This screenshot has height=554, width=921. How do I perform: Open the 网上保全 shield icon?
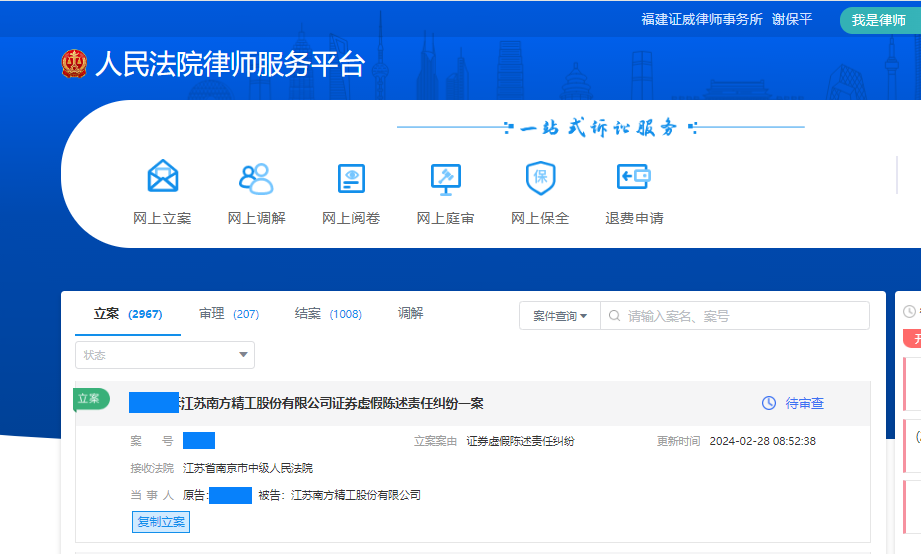pyautogui.click(x=540, y=178)
